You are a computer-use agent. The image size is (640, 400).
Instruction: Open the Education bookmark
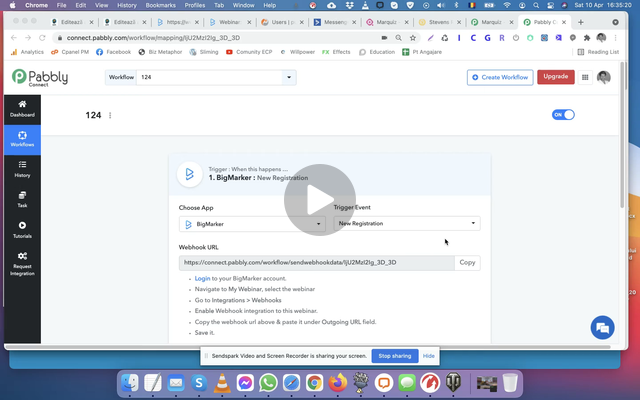point(377,52)
